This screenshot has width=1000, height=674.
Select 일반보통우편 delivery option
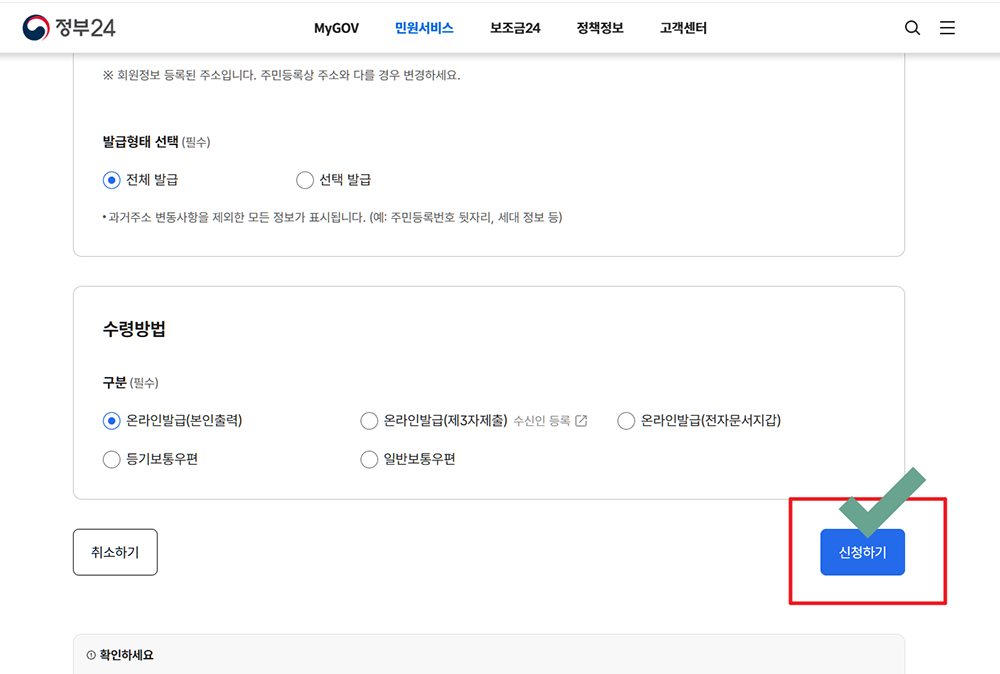click(x=369, y=459)
